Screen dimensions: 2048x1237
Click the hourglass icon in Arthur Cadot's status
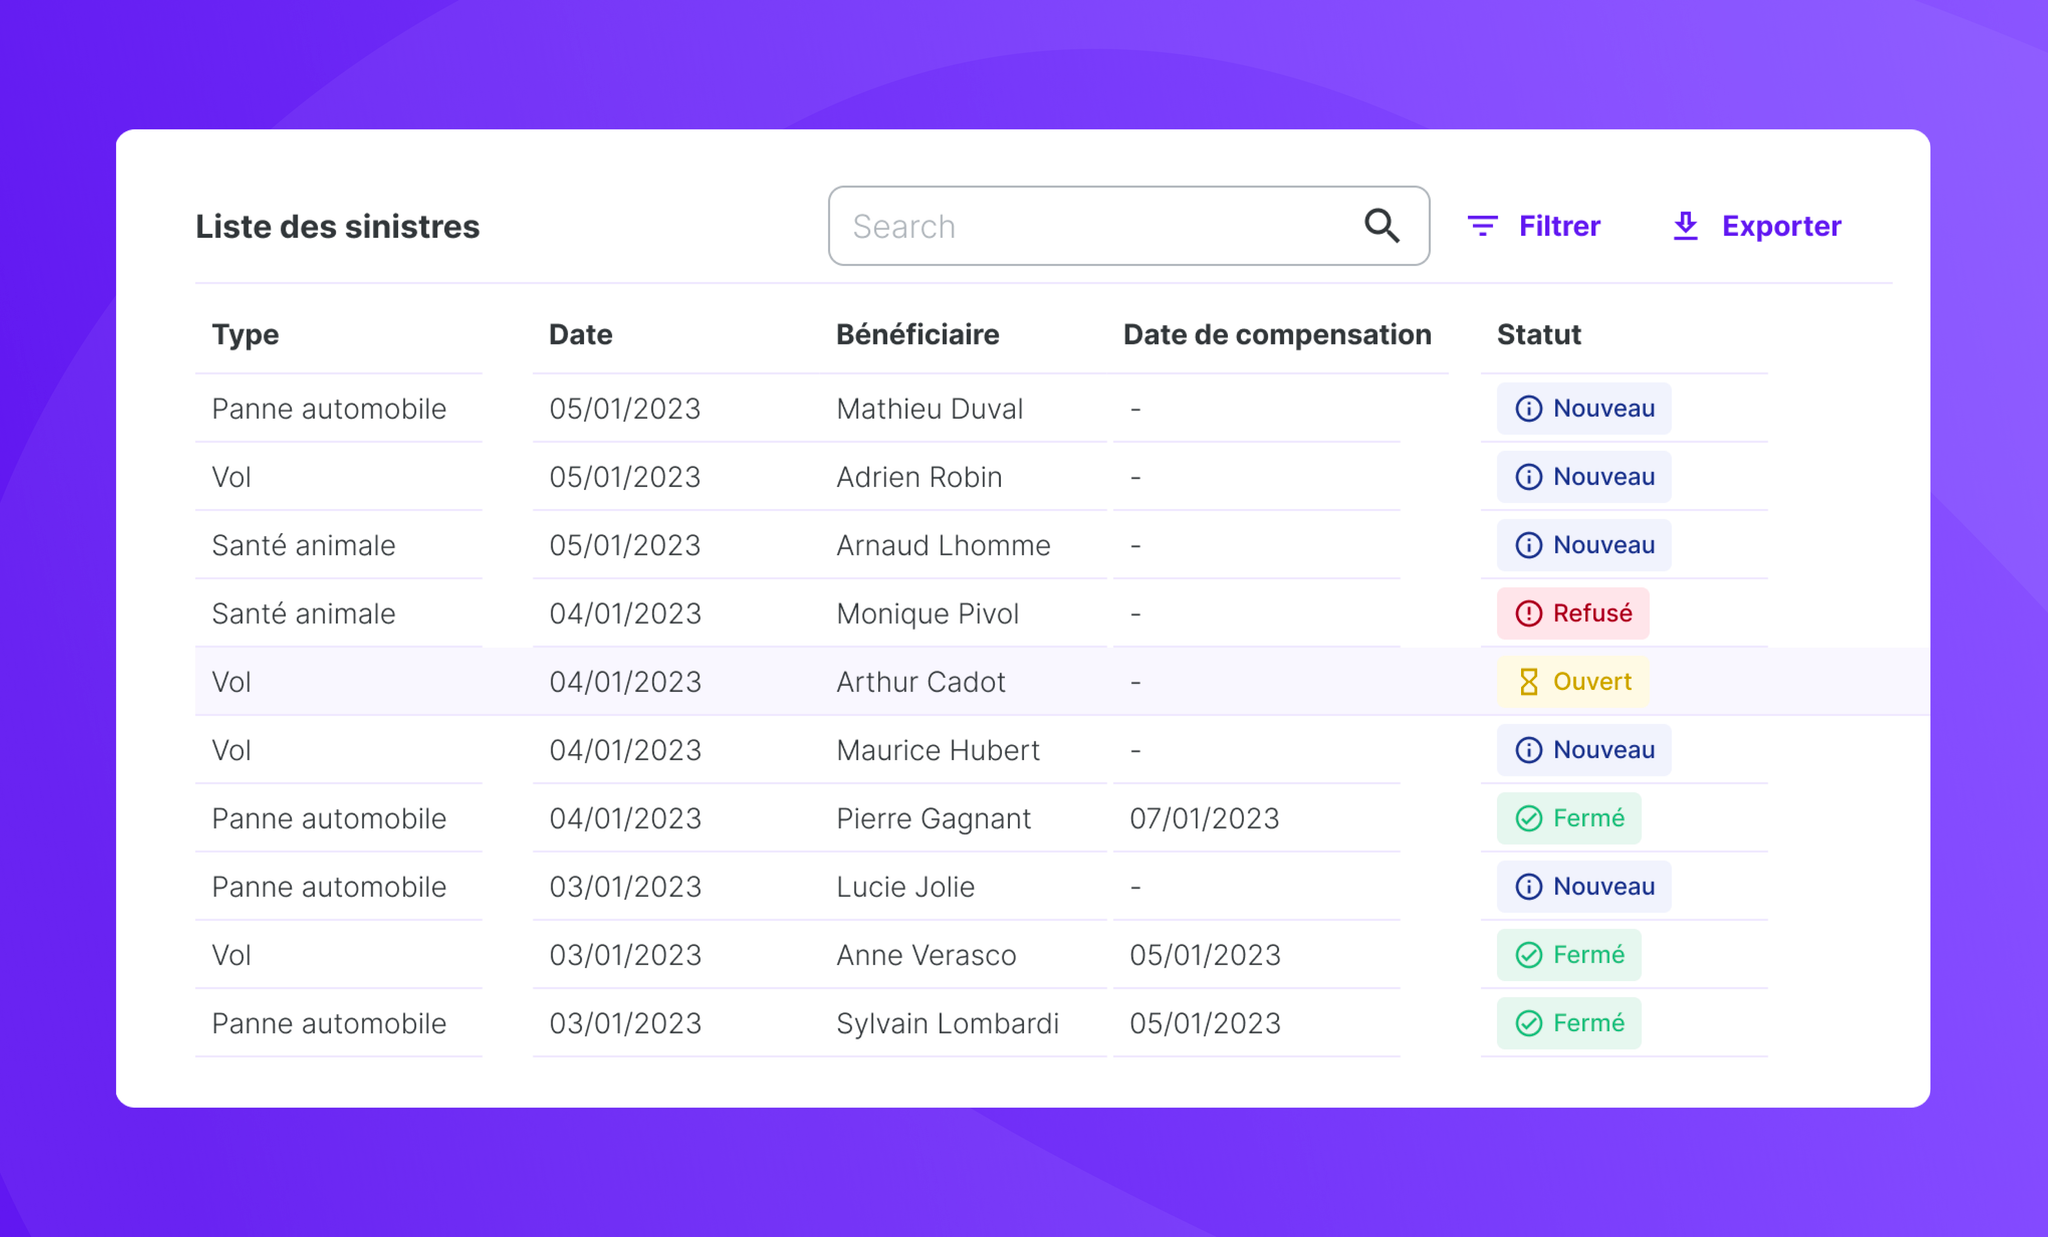click(x=1528, y=682)
